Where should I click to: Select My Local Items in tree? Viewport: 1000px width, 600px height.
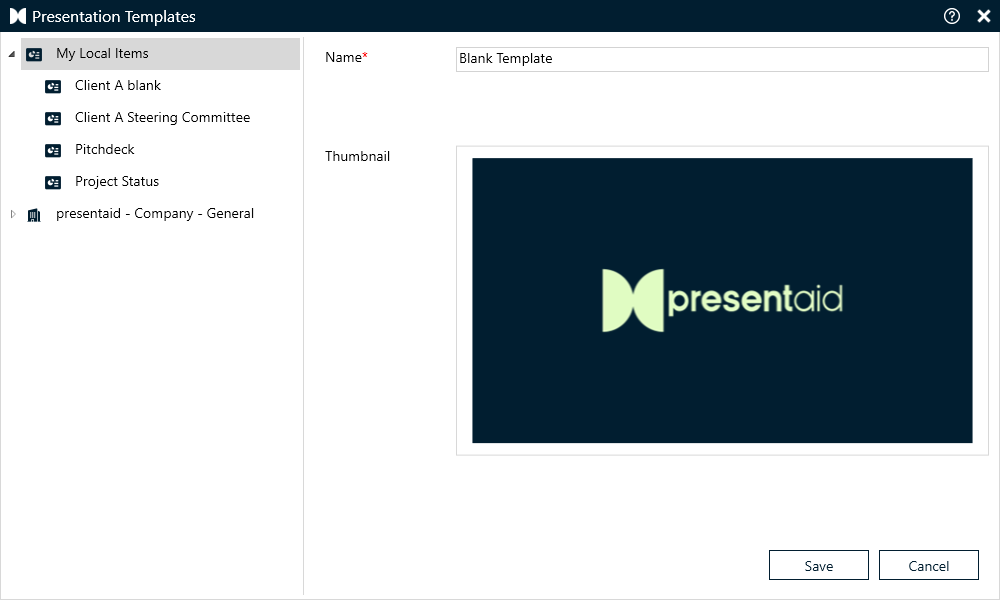click(160, 54)
